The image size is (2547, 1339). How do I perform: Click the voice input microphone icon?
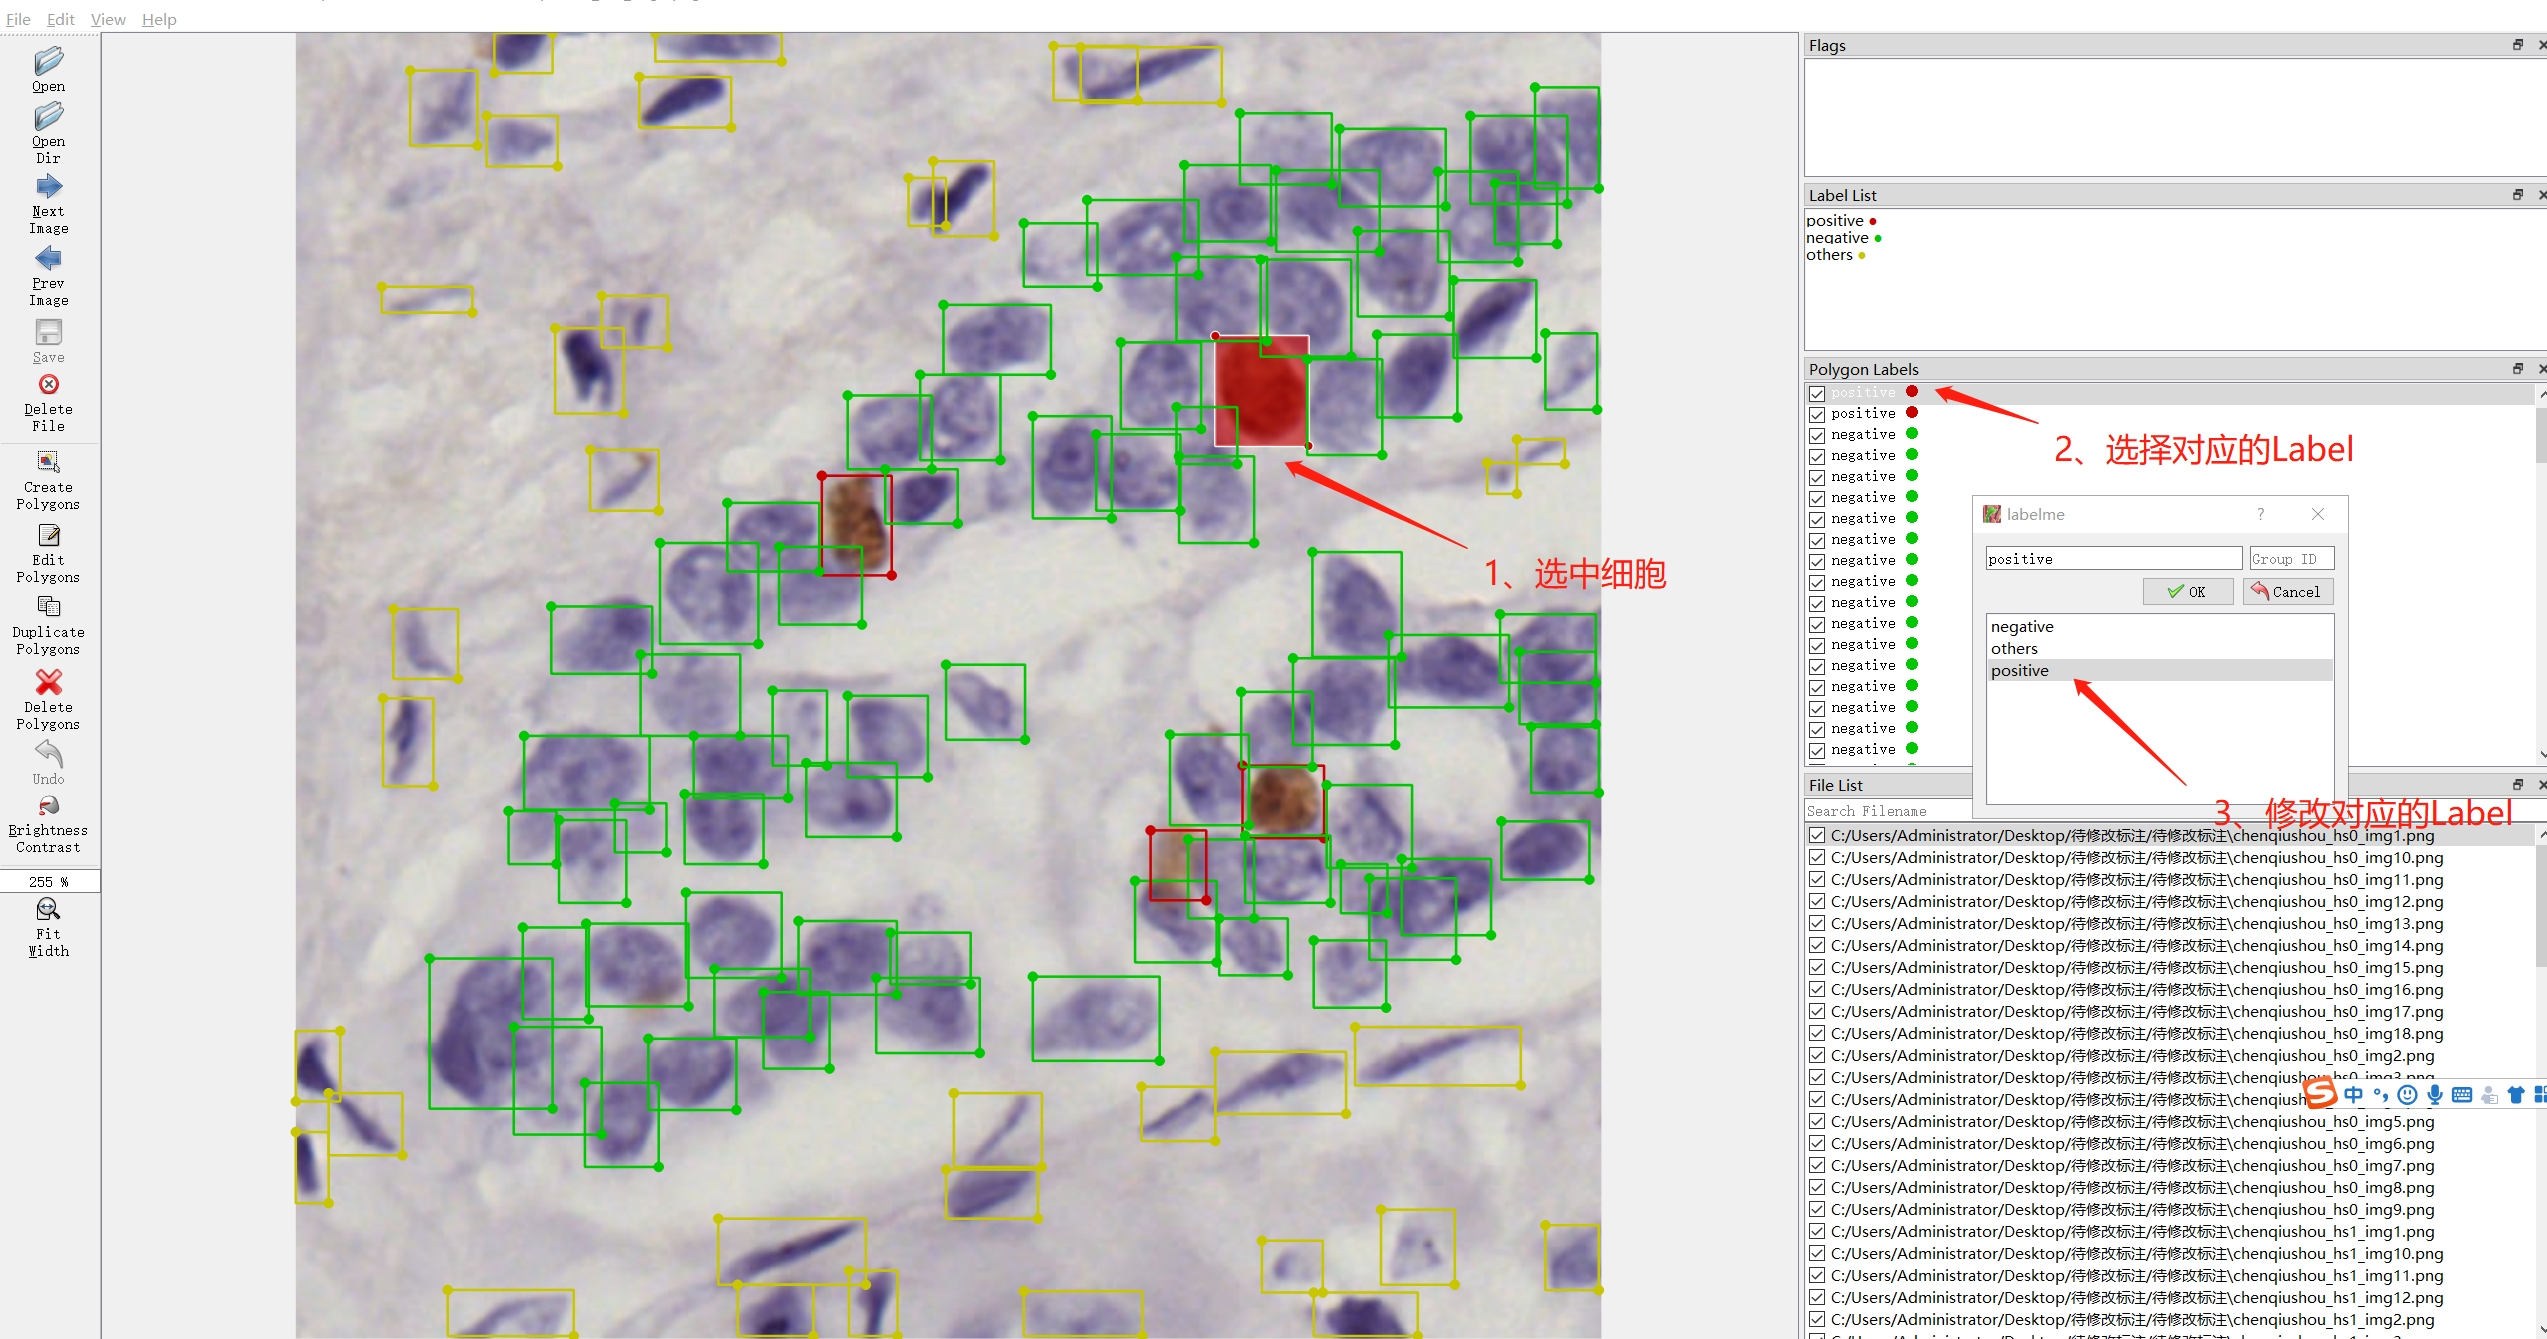pyautogui.click(x=2435, y=1094)
